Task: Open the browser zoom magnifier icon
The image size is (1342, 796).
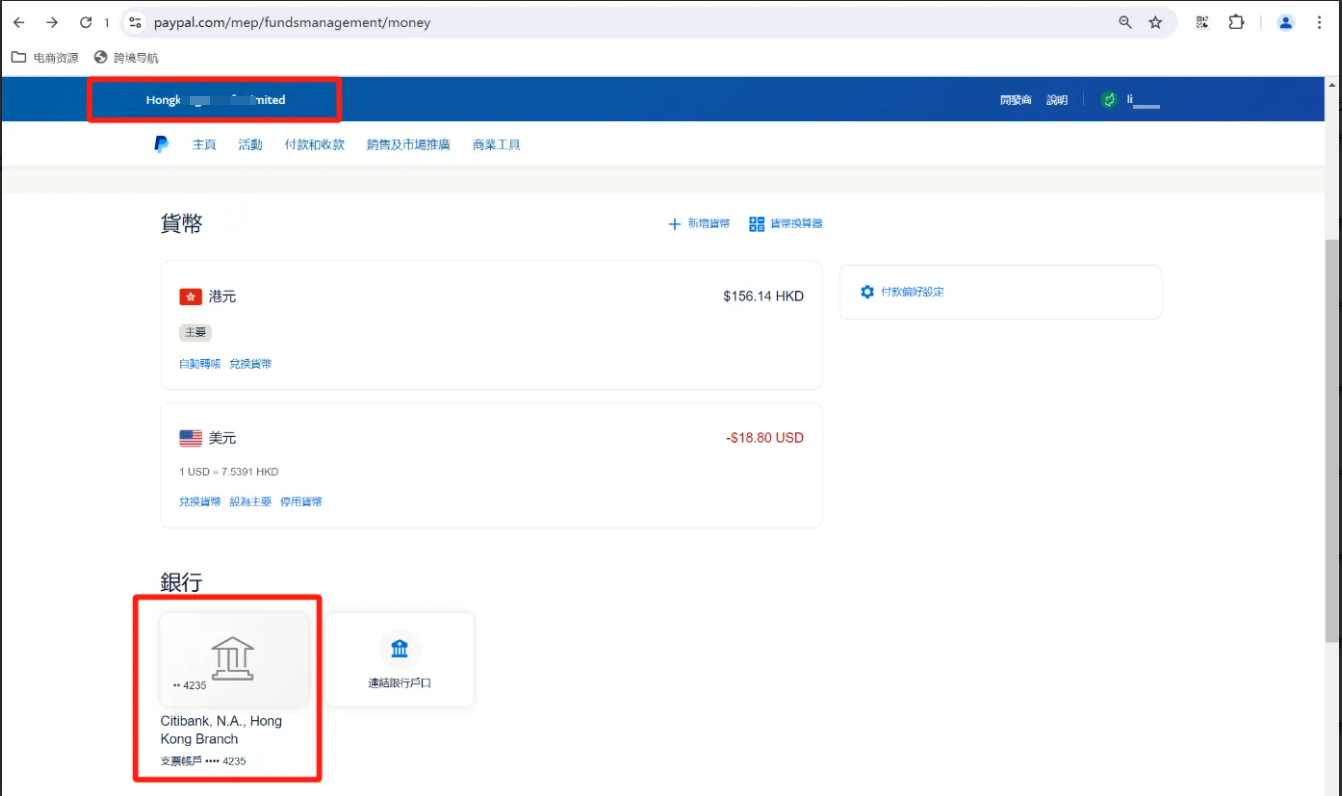Action: 1126,22
